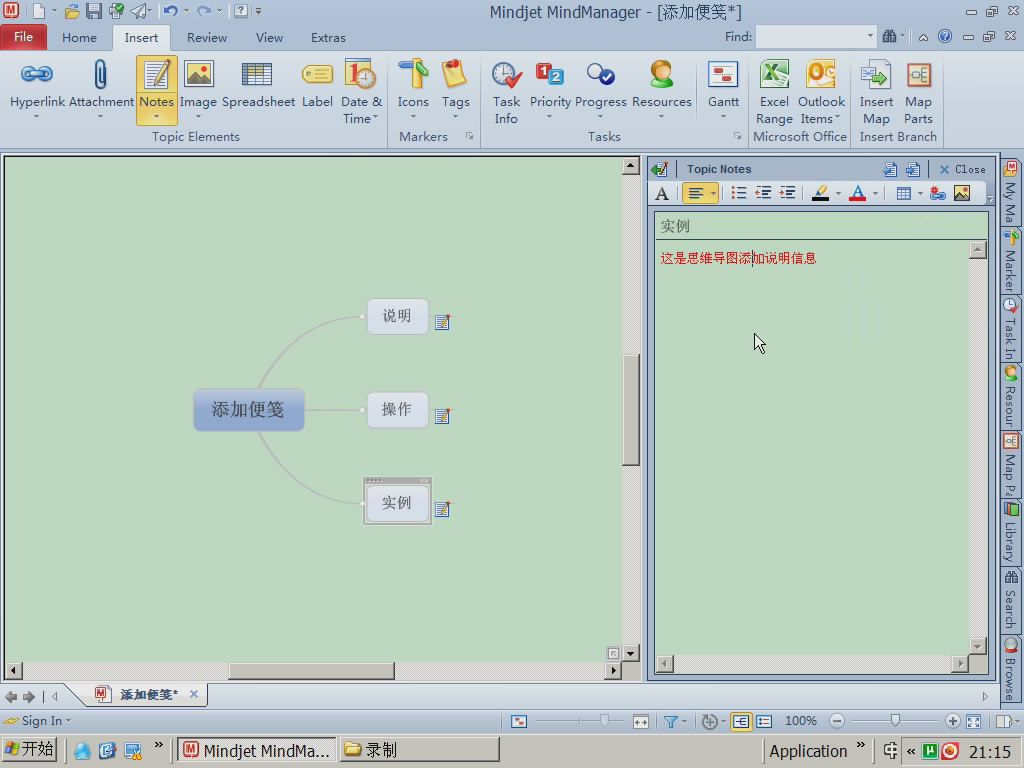This screenshot has height=768, width=1024.
Task: Close the Topic Notes pane
Action: point(962,169)
